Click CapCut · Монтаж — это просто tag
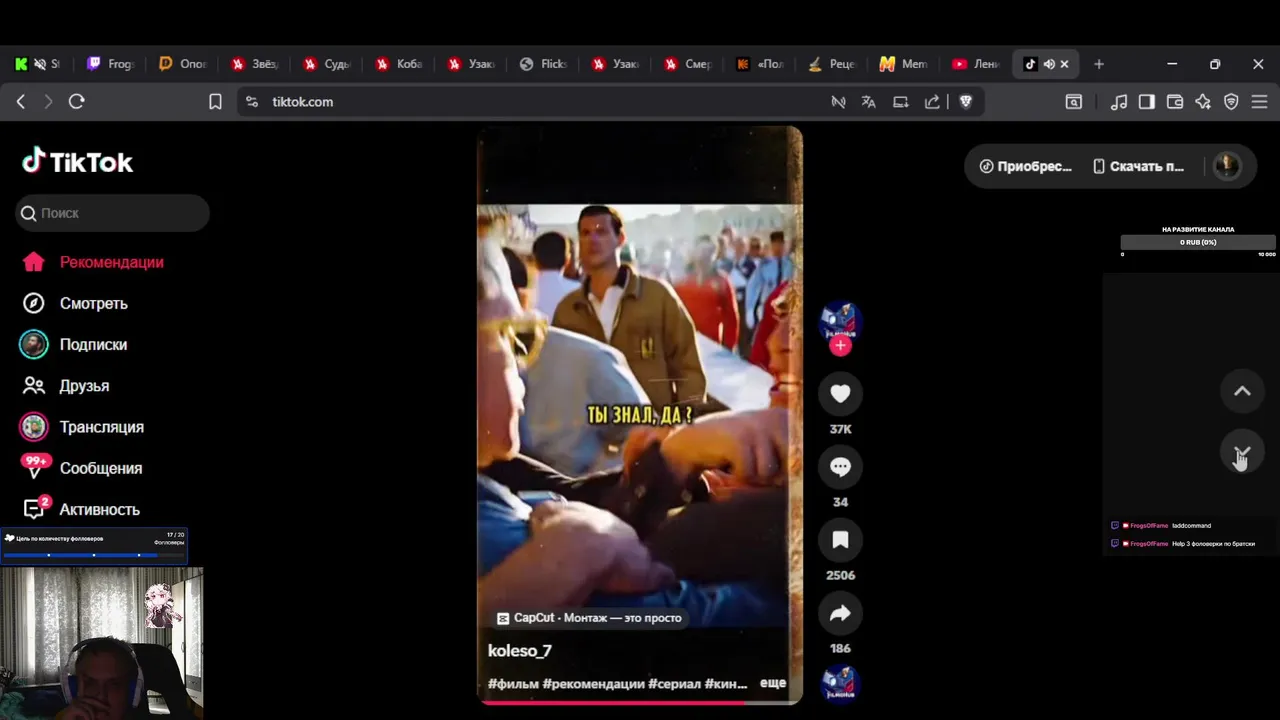The image size is (1280, 720). point(589,618)
